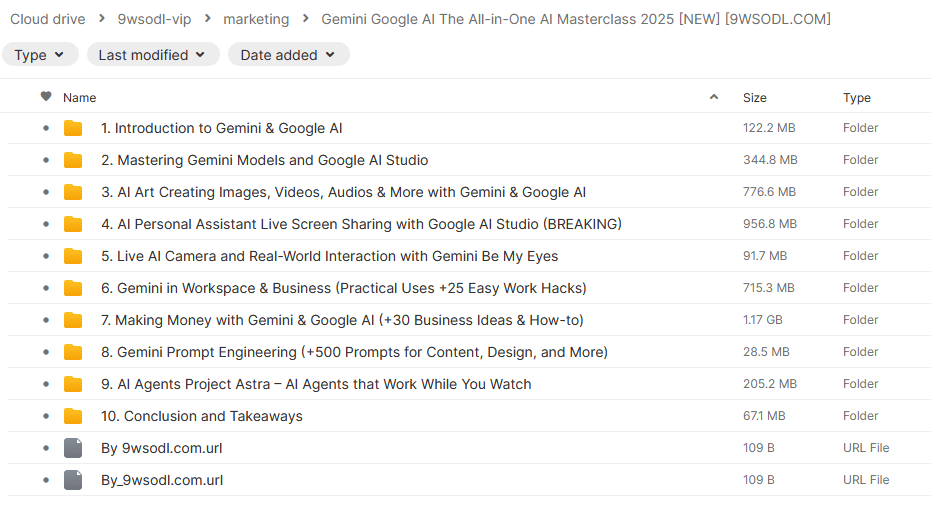This screenshot has height=513, width=931.
Task: Toggle favorite dot for AI Agents Project Astra
Action: coord(46,384)
